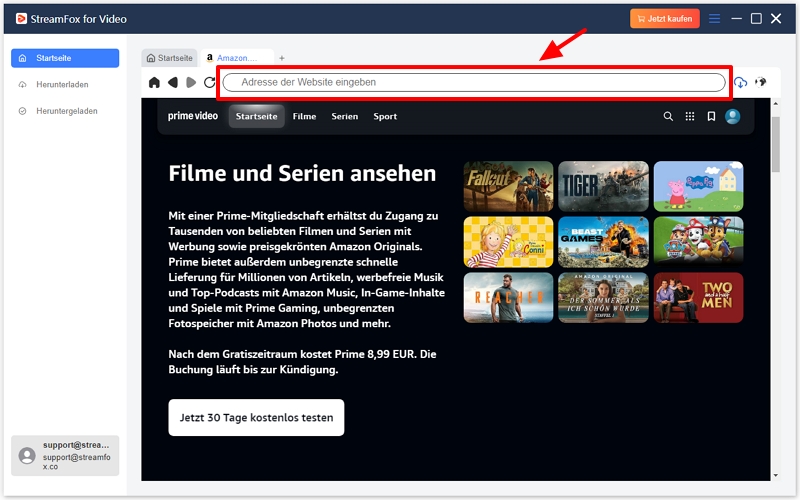The height and width of the screenshot is (500, 800).
Task: Add a new browser tab with plus
Action: tap(282, 58)
